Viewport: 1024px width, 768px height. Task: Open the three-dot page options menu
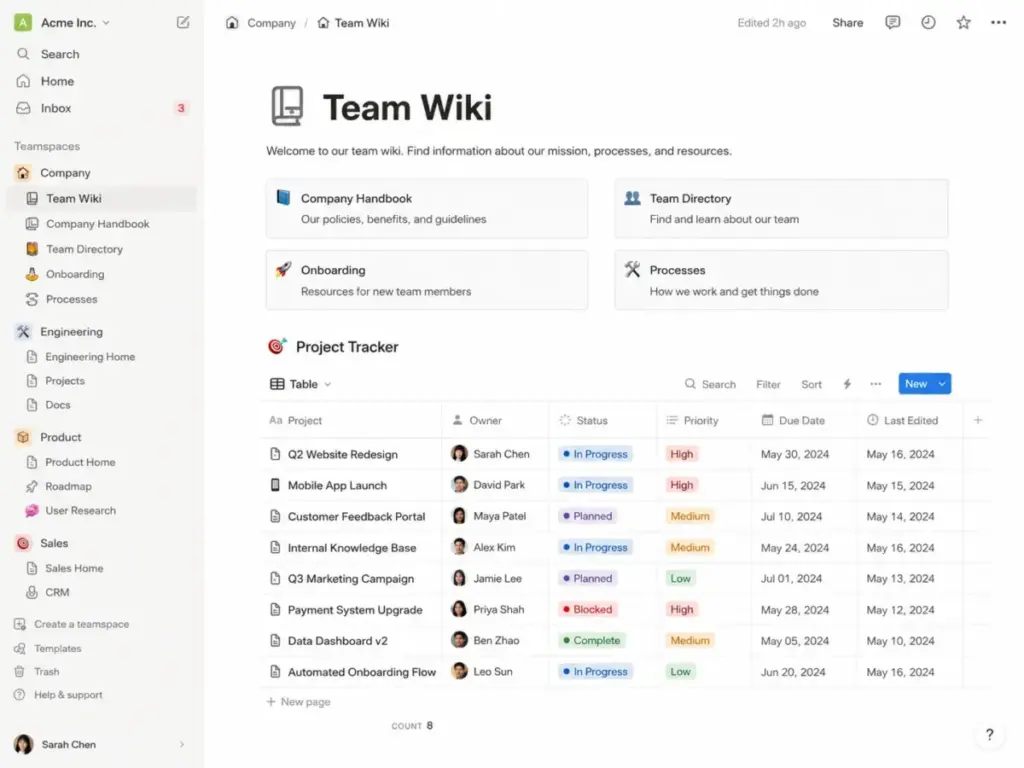(998, 22)
